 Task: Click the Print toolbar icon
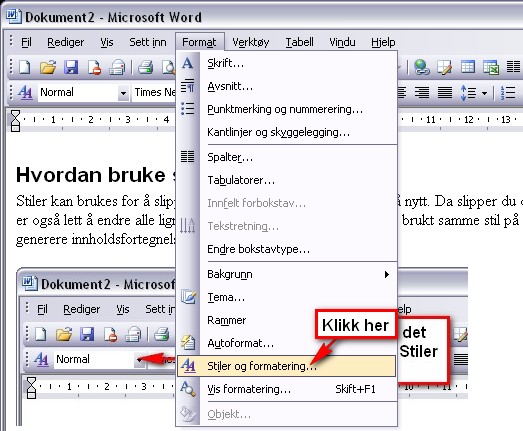tap(146, 67)
